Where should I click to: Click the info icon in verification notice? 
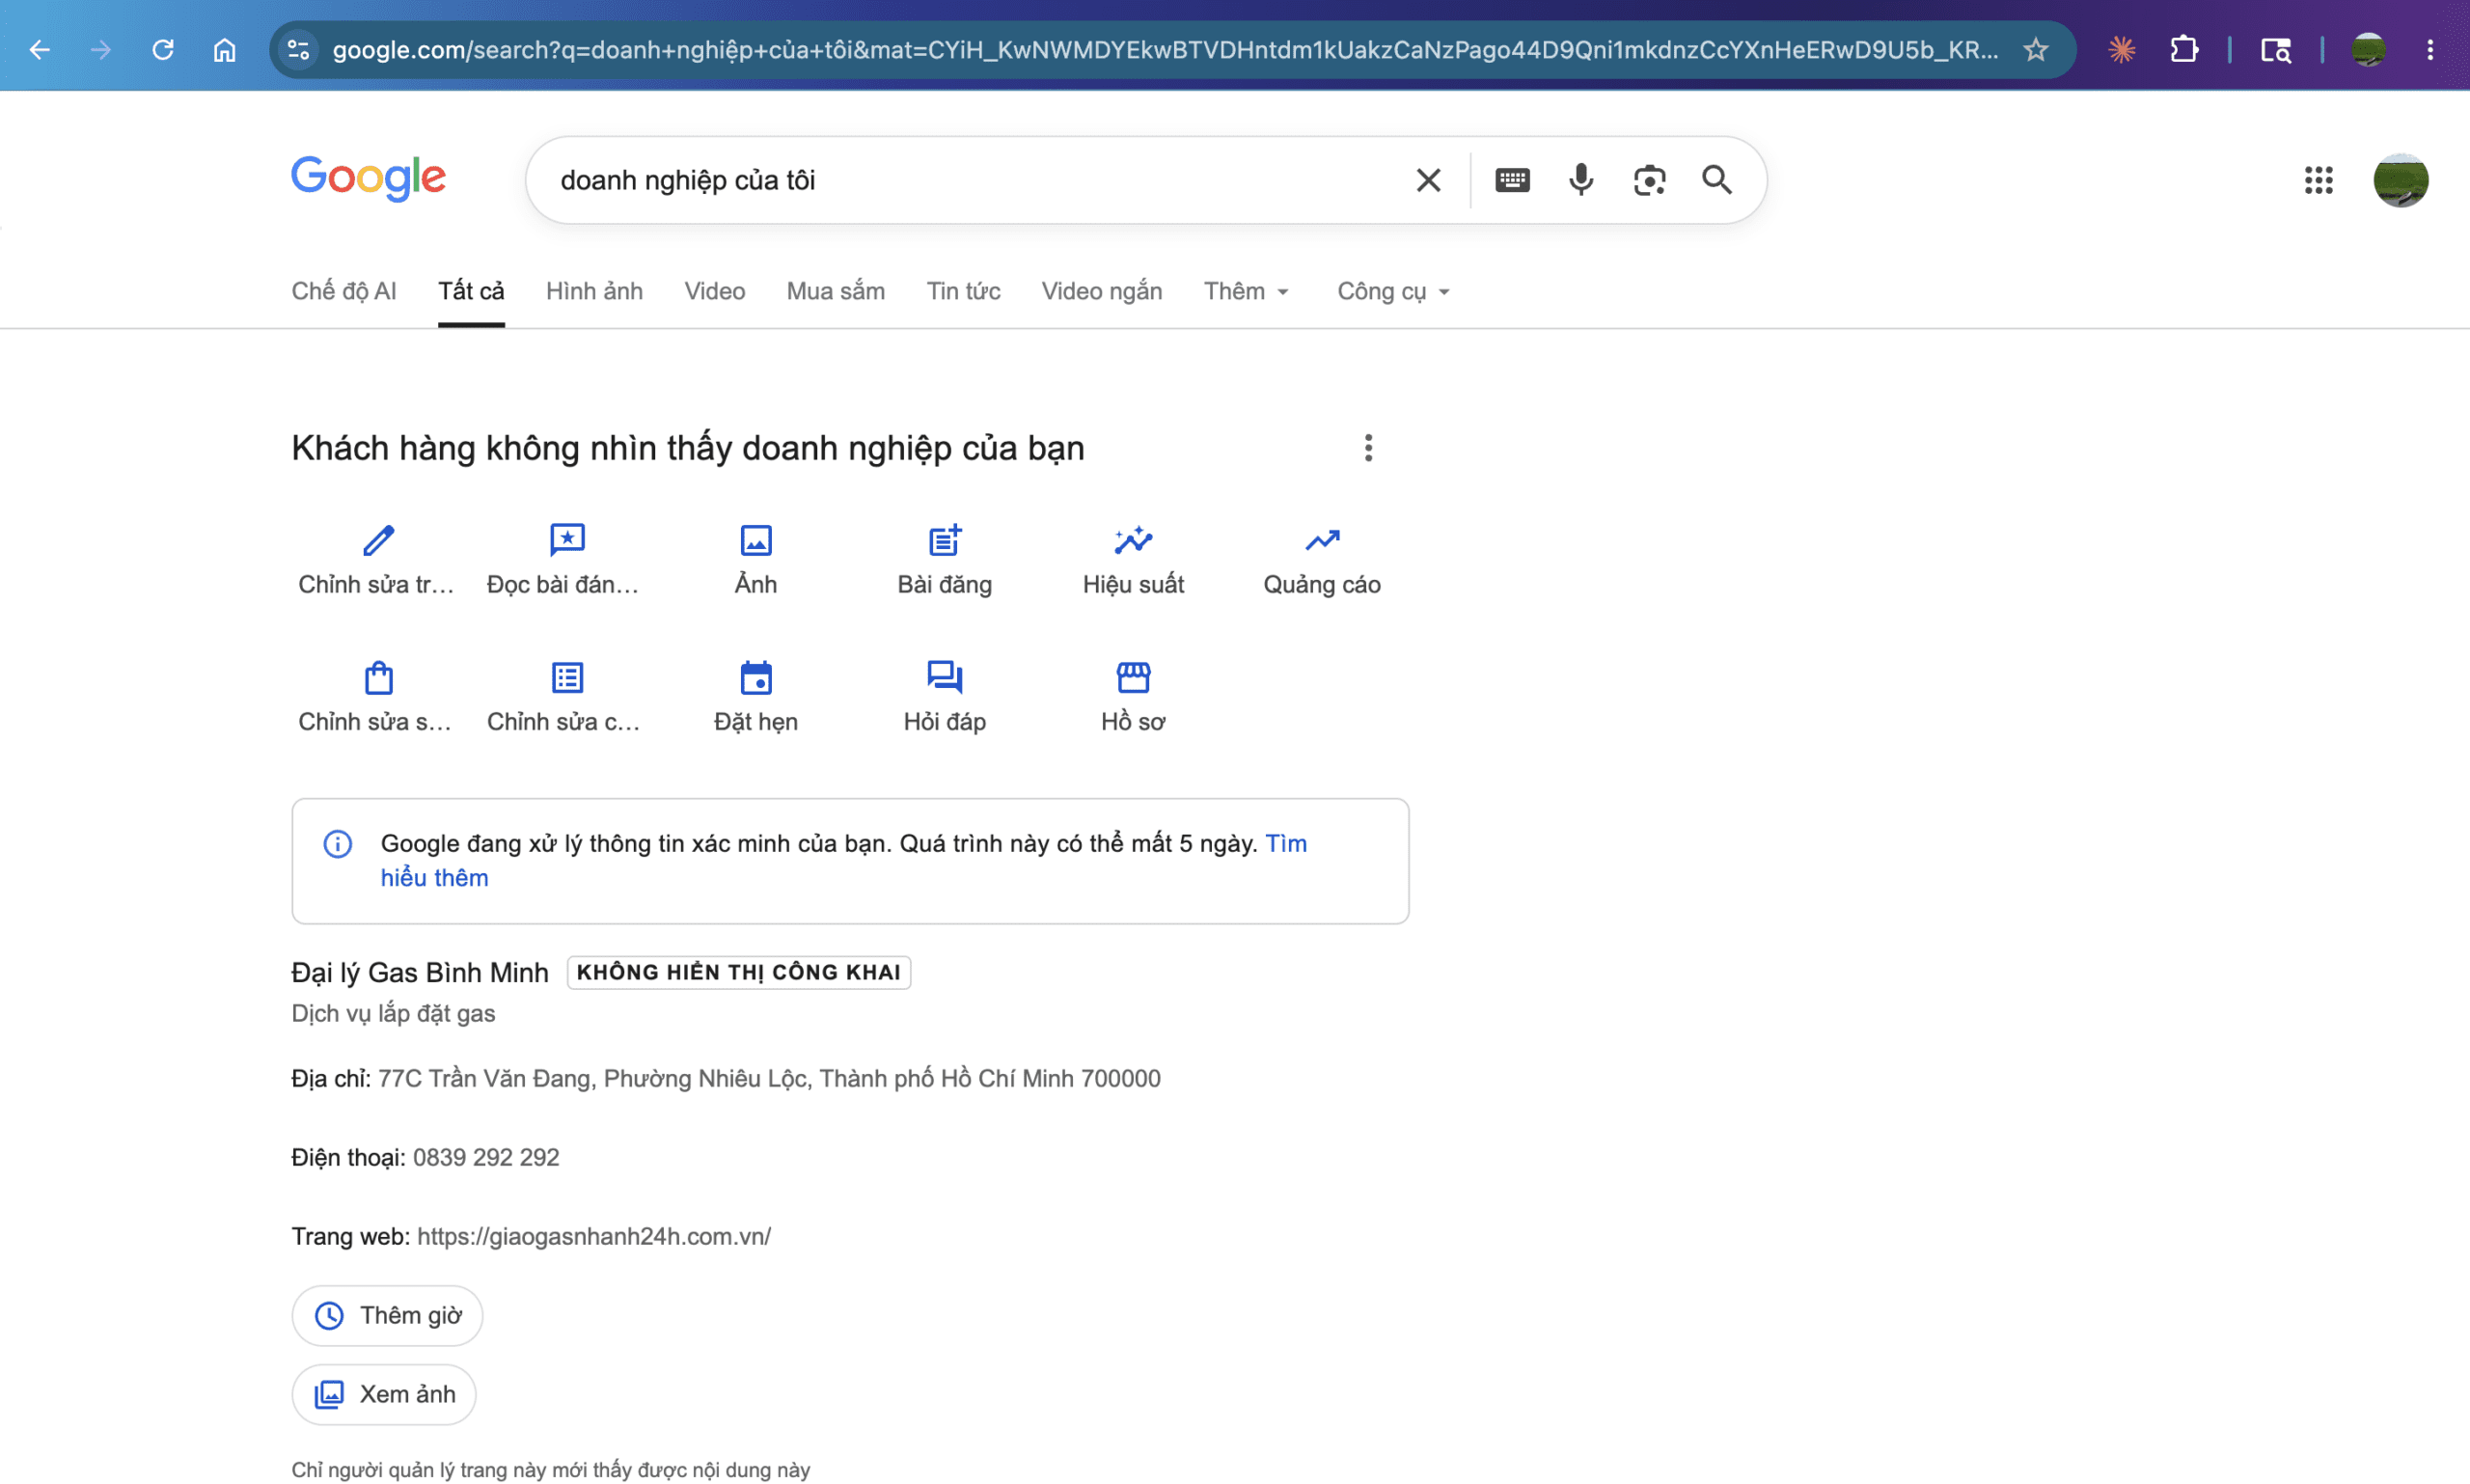pos(338,844)
